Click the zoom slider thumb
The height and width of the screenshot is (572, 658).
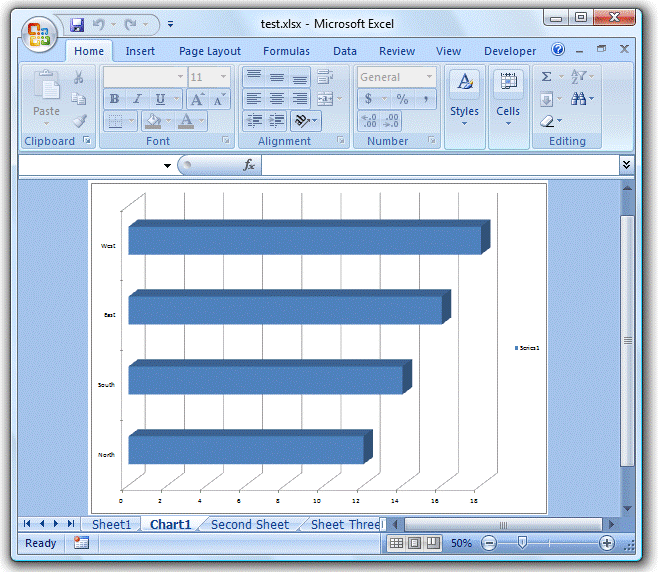522,543
